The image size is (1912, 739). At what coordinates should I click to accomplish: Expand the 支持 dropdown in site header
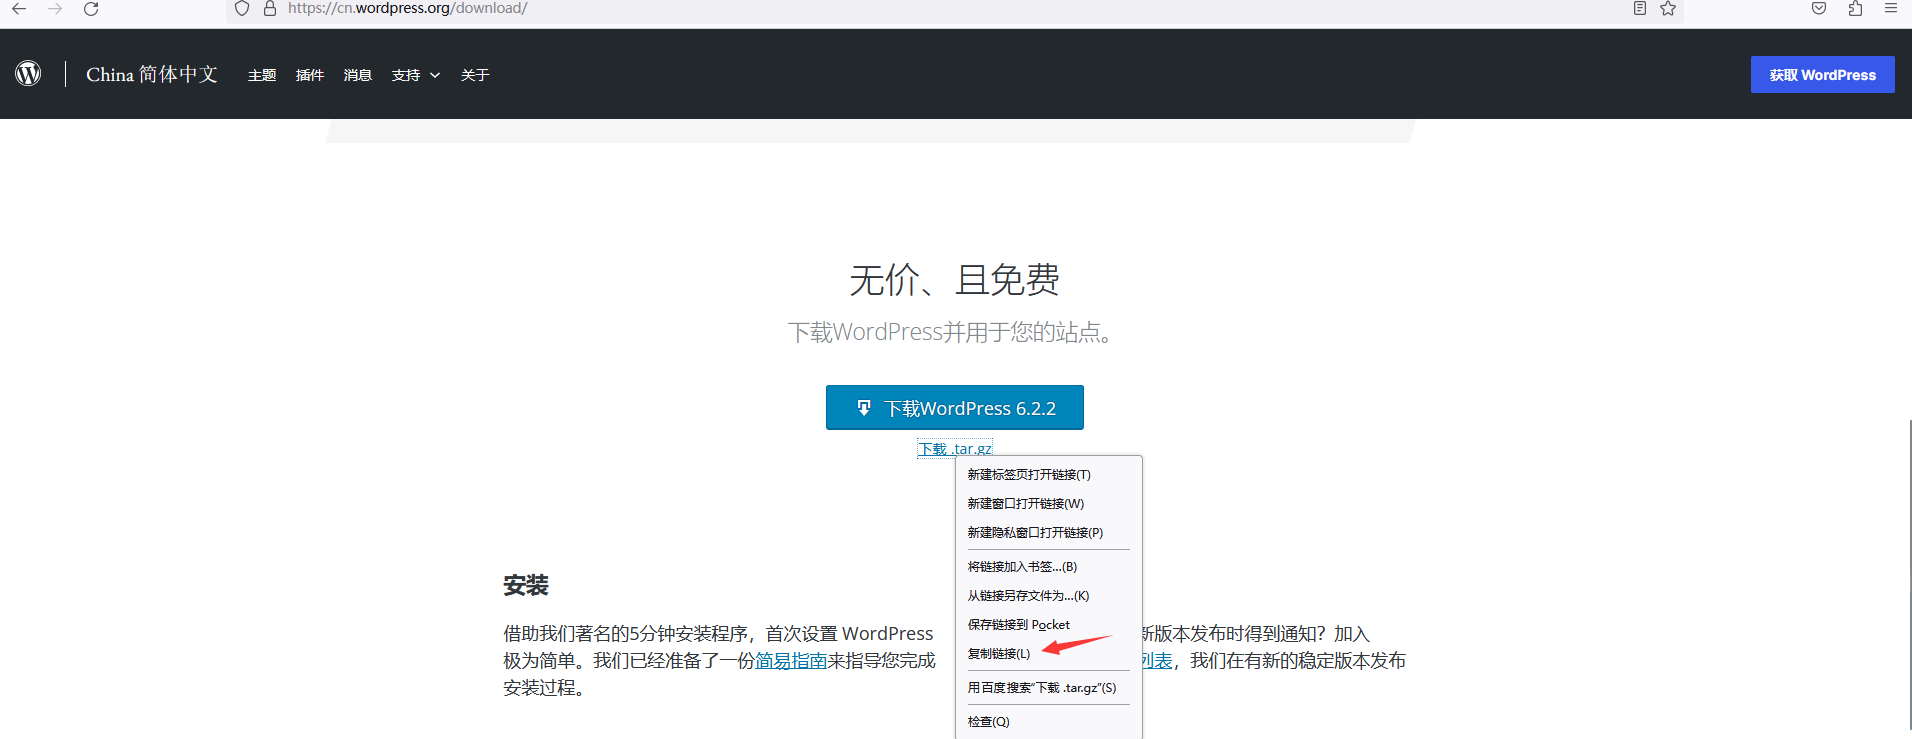(x=416, y=75)
